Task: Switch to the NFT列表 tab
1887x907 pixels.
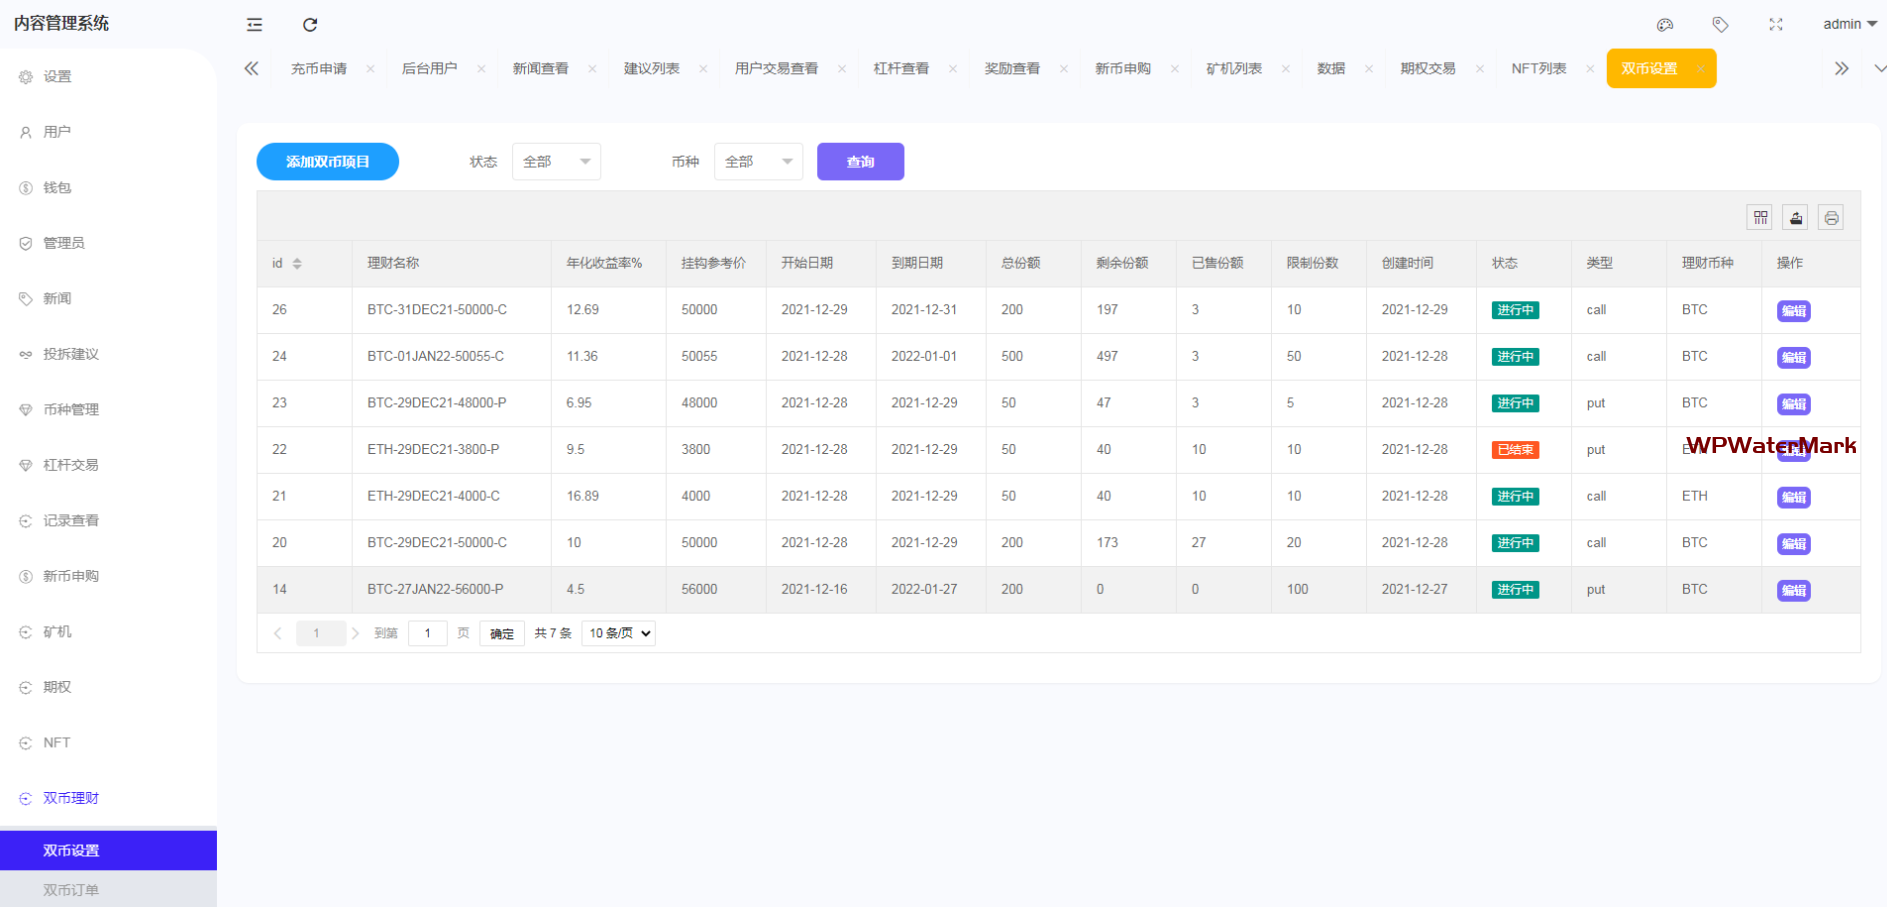Action: point(1538,69)
